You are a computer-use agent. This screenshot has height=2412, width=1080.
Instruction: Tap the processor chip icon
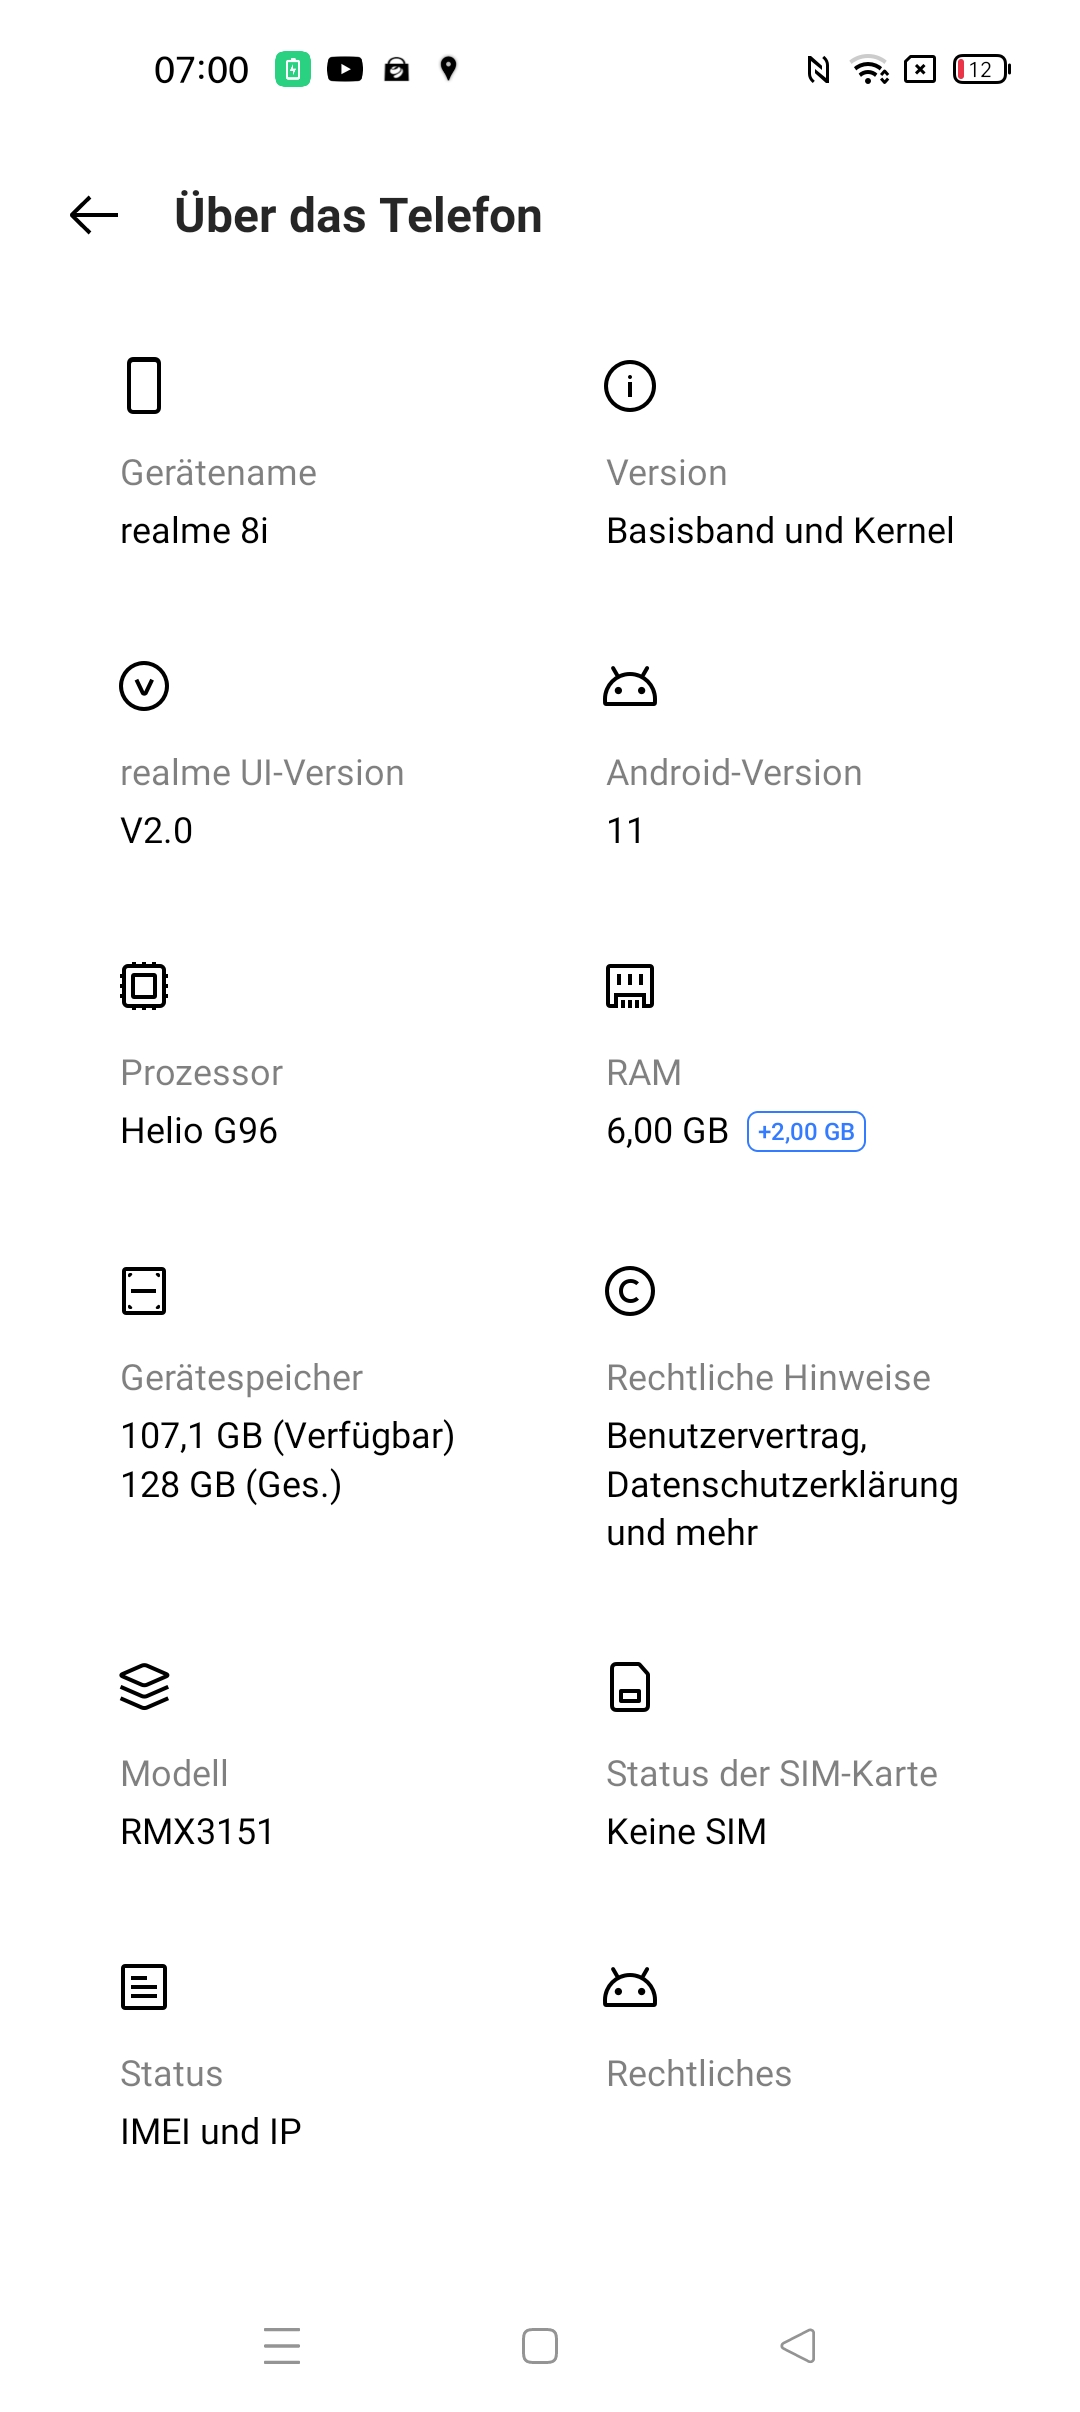pos(144,986)
